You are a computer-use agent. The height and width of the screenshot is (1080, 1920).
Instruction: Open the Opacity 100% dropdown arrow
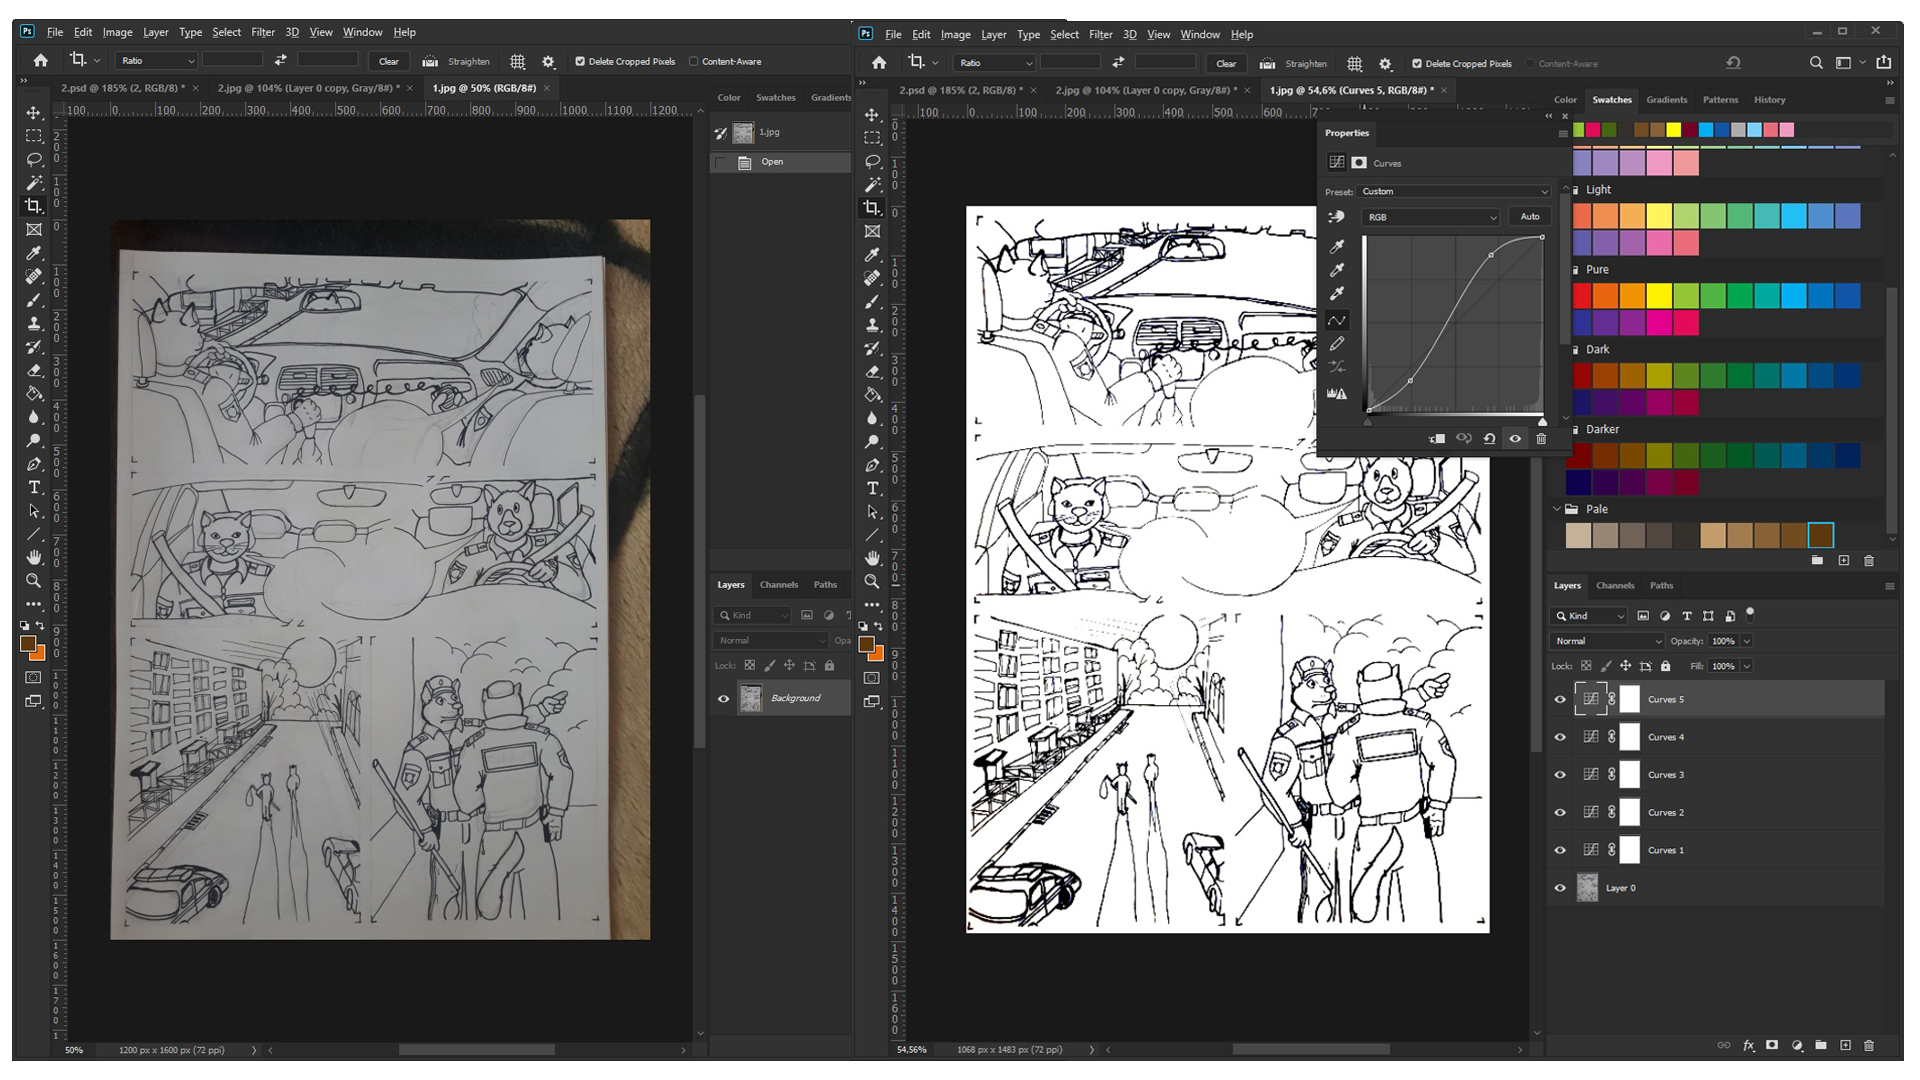pyautogui.click(x=1747, y=641)
